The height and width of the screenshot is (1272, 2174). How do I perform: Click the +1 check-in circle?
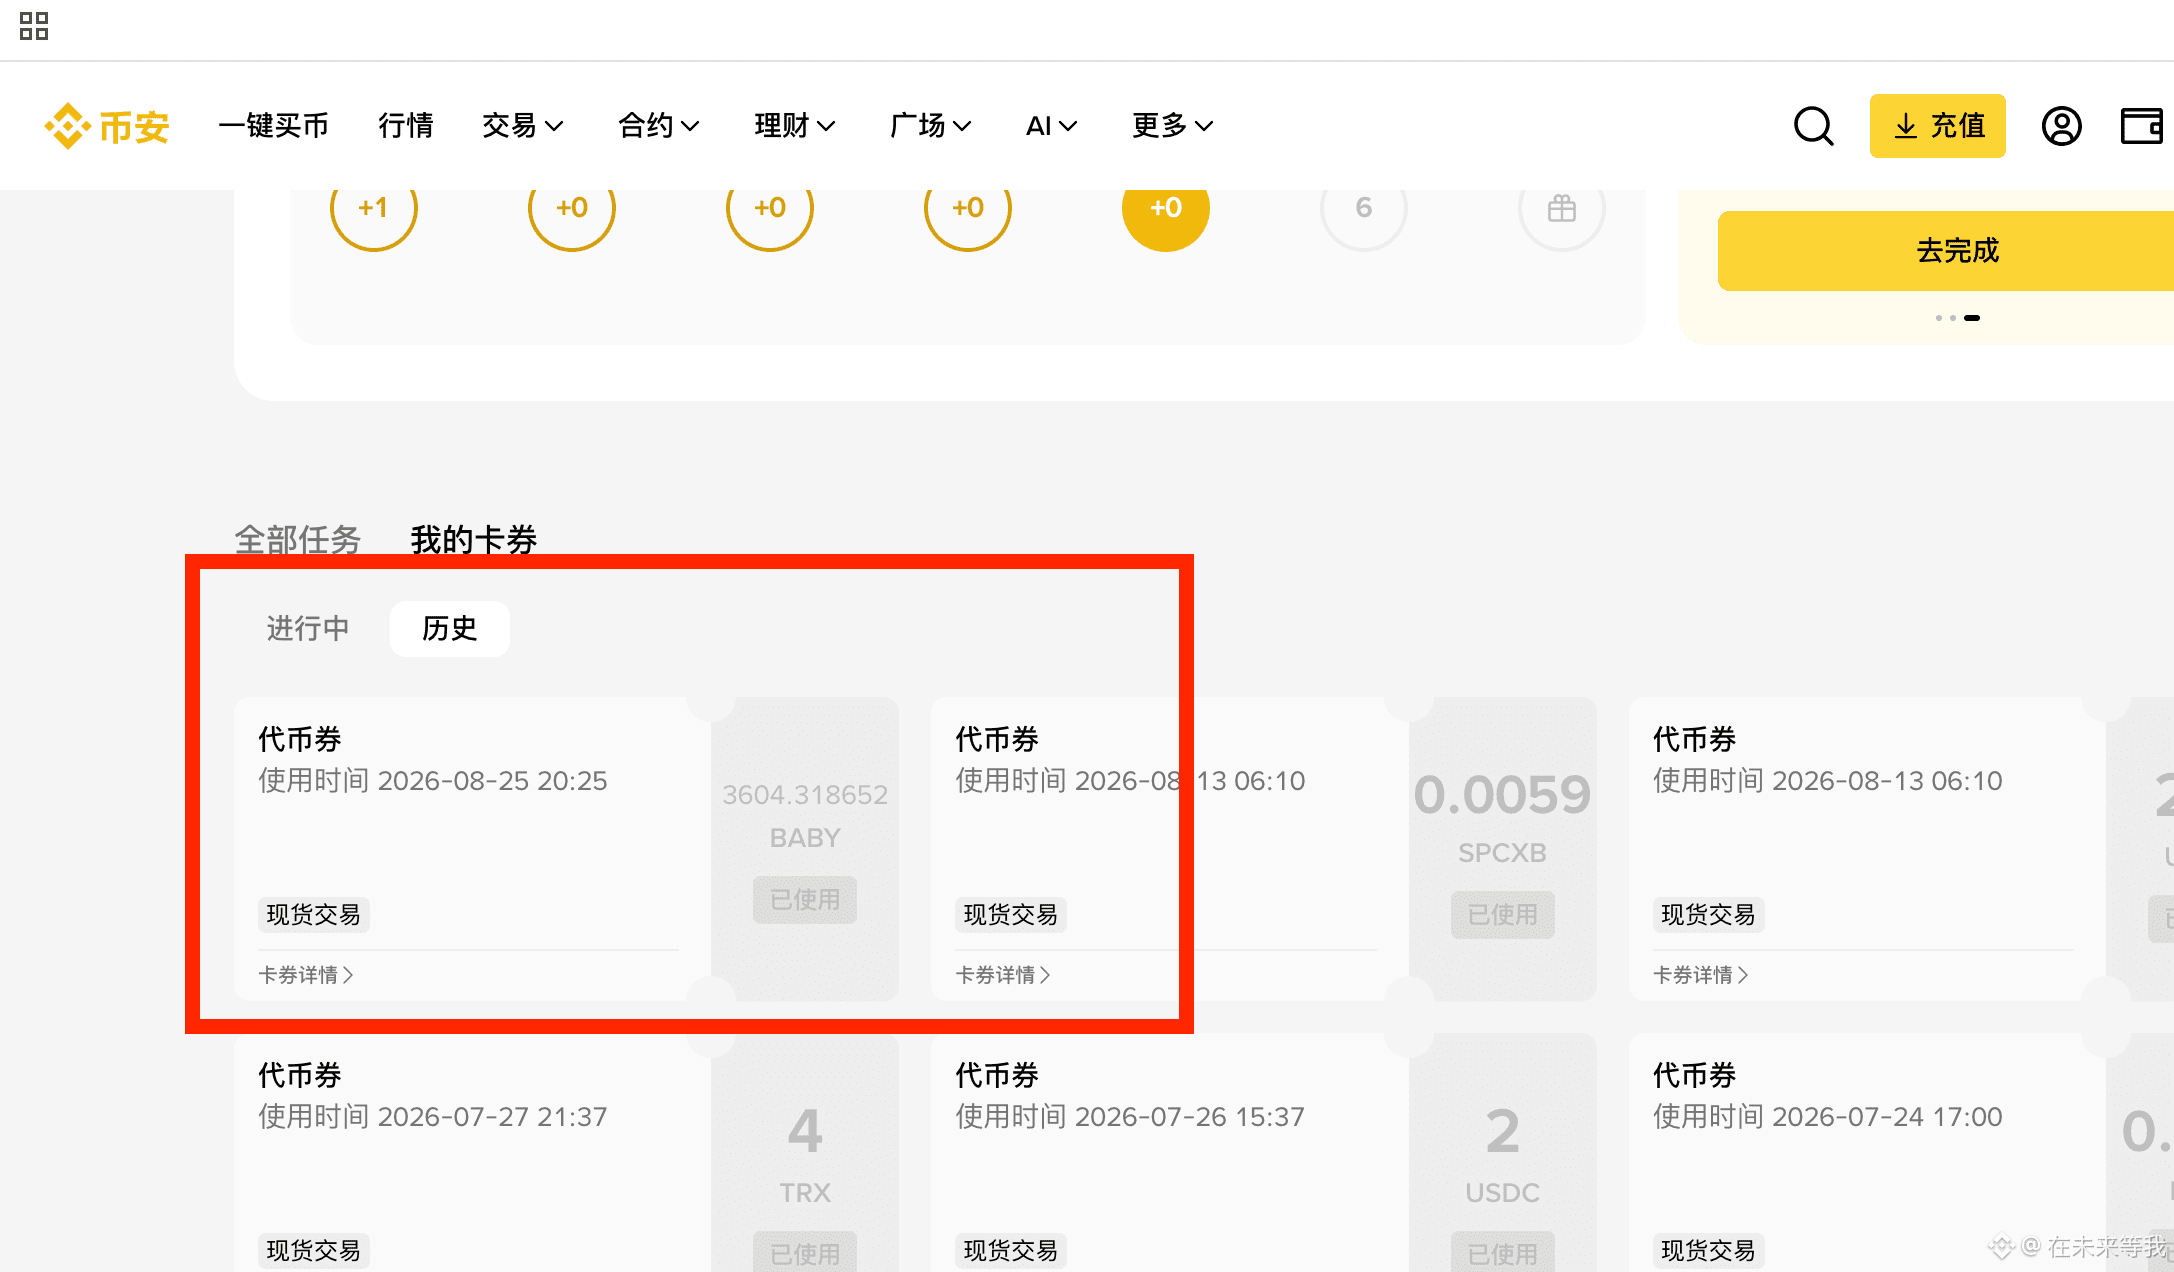pyautogui.click(x=374, y=208)
